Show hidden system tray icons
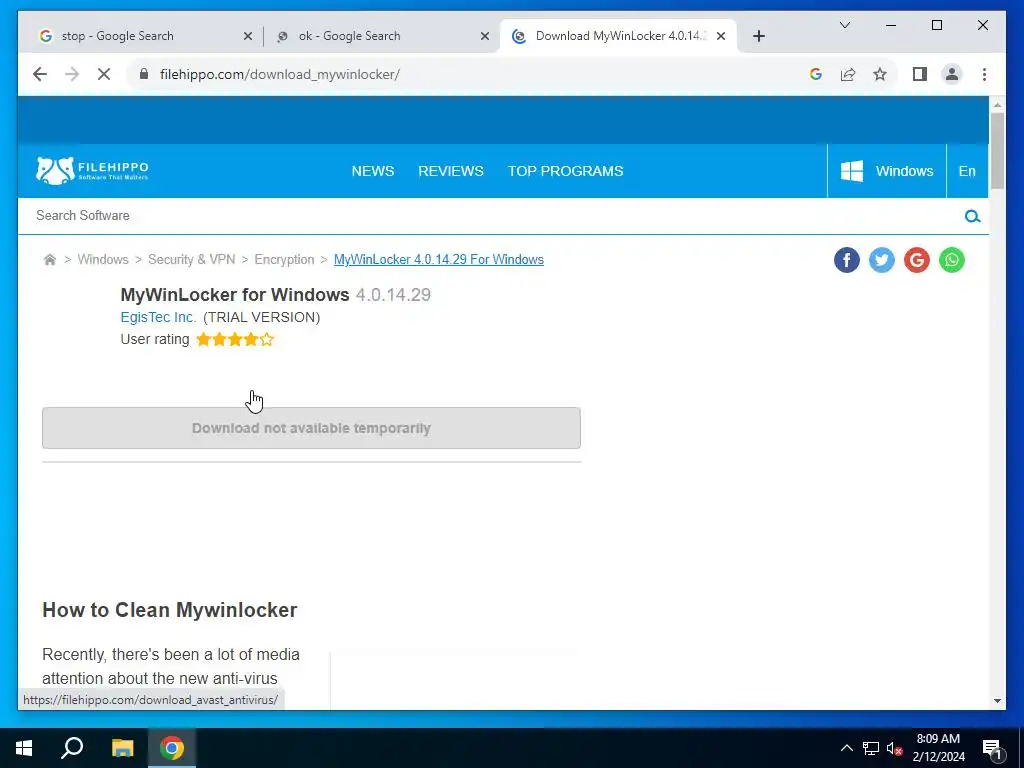The height and width of the screenshot is (768, 1024). click(846, 748)
